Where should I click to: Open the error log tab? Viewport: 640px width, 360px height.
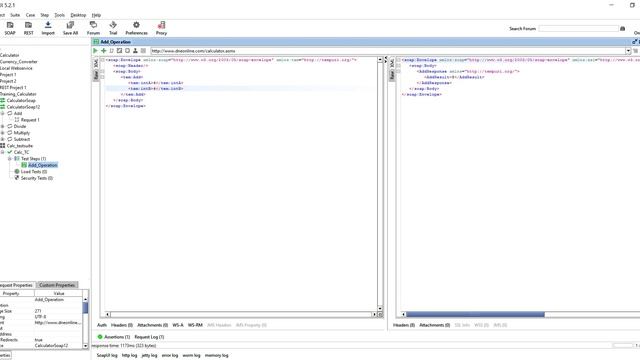click(170, 355)
